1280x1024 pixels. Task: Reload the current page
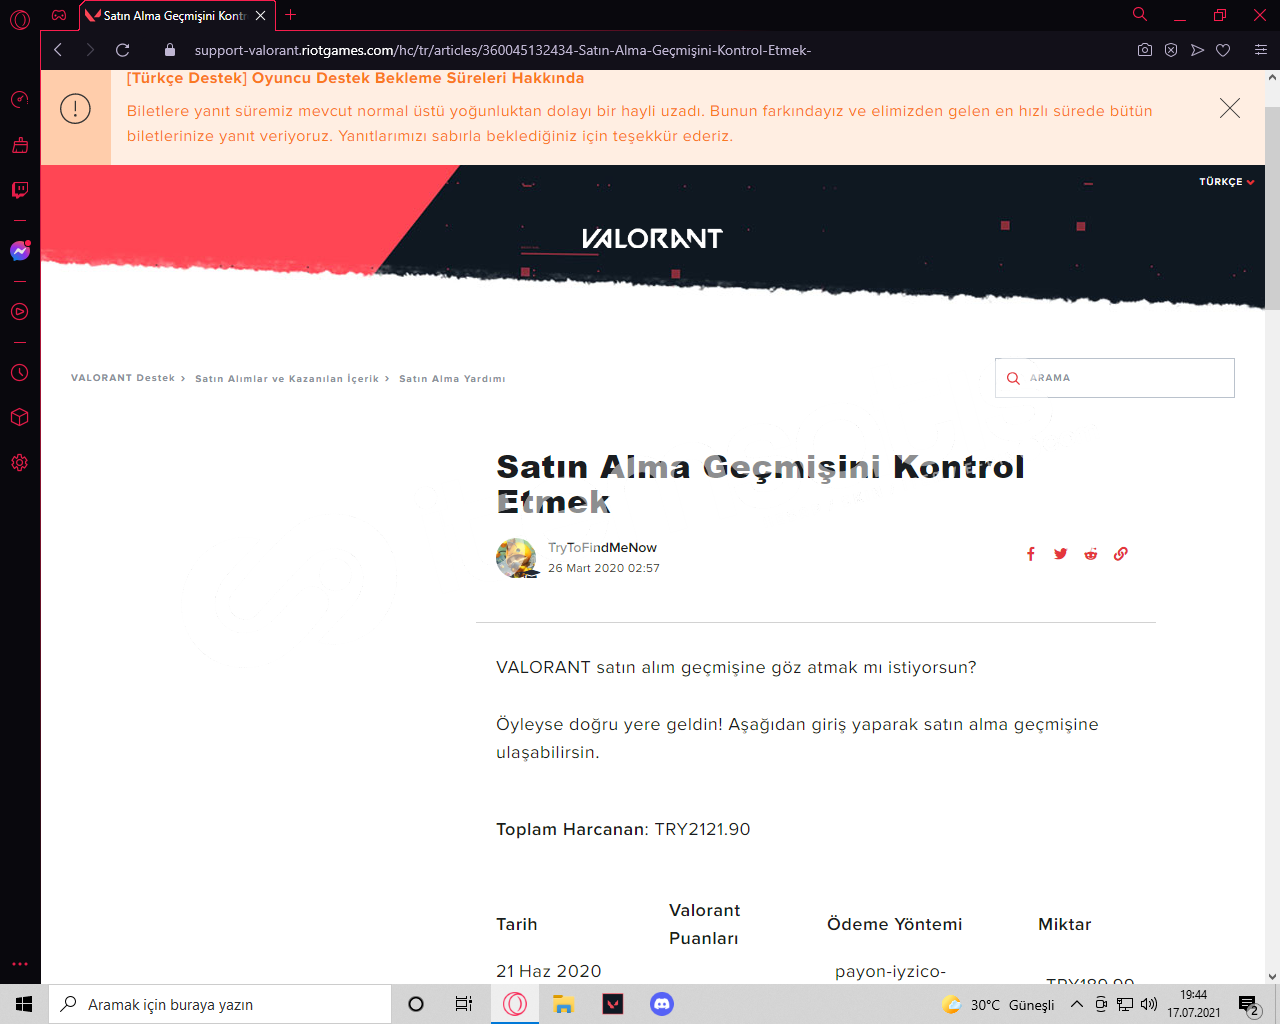(x=123, y=50)
